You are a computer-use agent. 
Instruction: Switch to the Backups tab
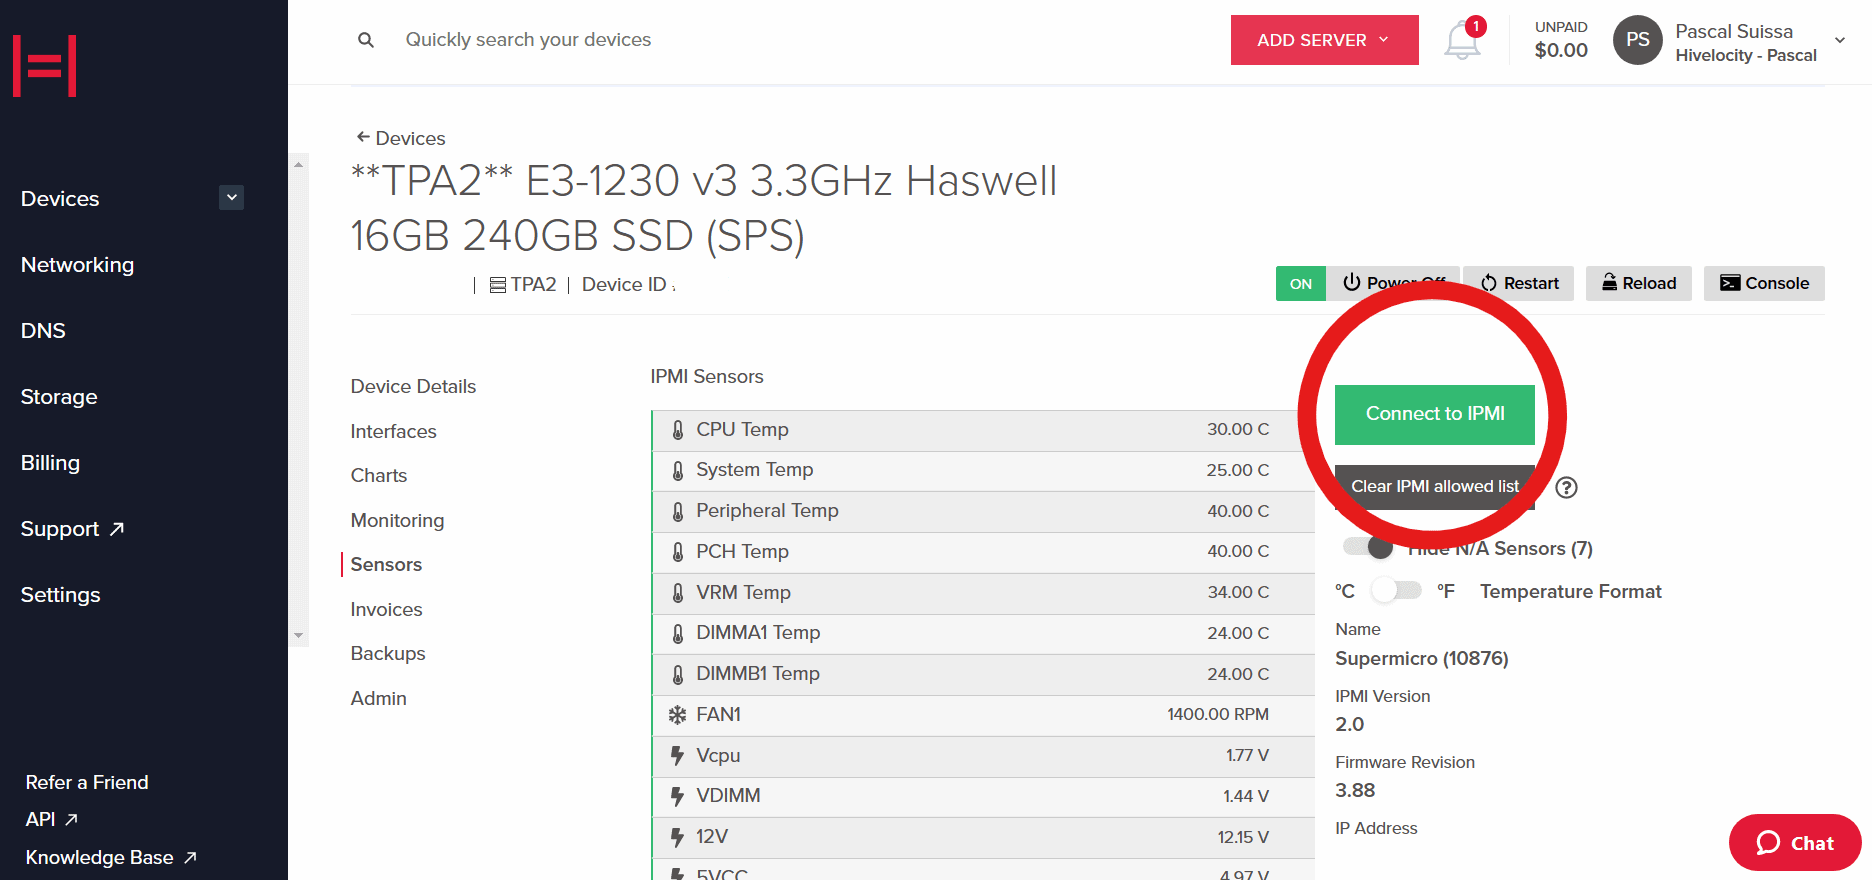point(388,654)
